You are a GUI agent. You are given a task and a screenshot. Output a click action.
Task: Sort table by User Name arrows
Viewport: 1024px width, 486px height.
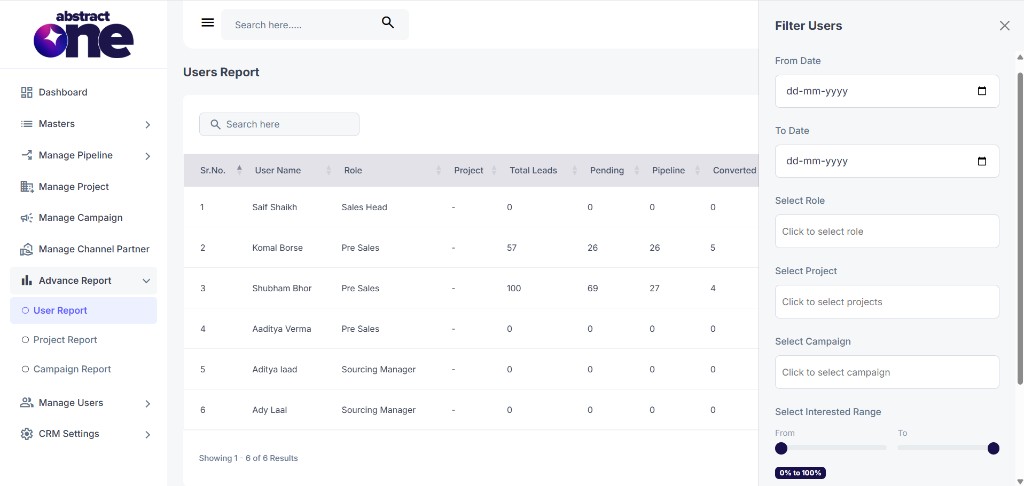coord(328,170)
